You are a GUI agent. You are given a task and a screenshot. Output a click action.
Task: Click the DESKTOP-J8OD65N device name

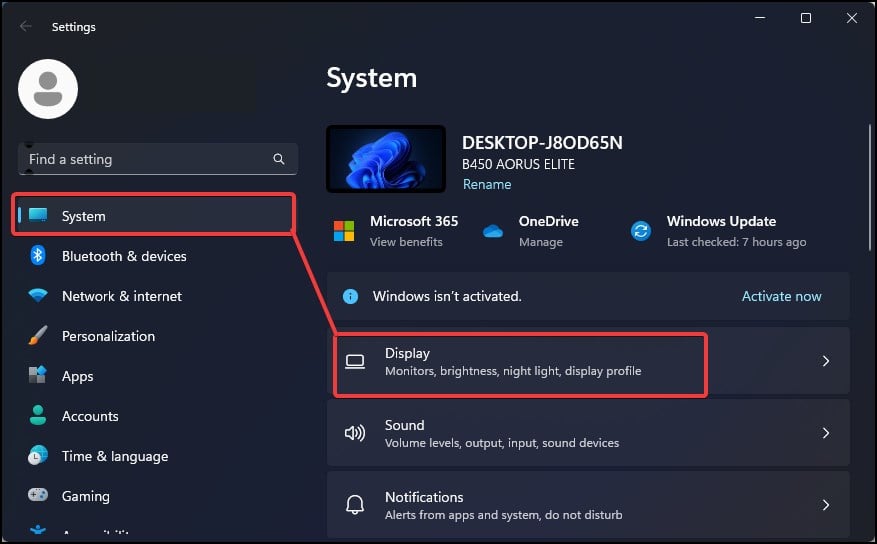[x=542, y=143]
